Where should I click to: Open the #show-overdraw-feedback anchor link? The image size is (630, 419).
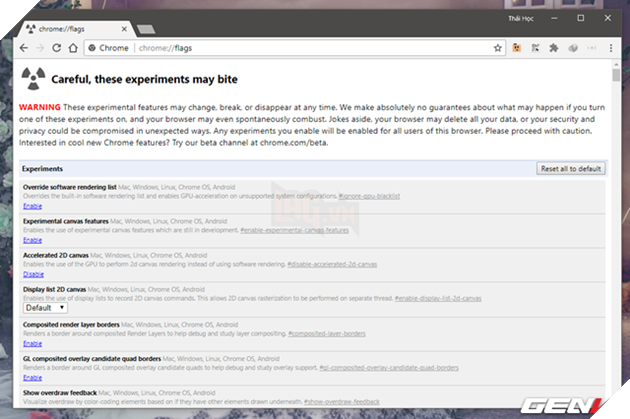pos(342,402)
